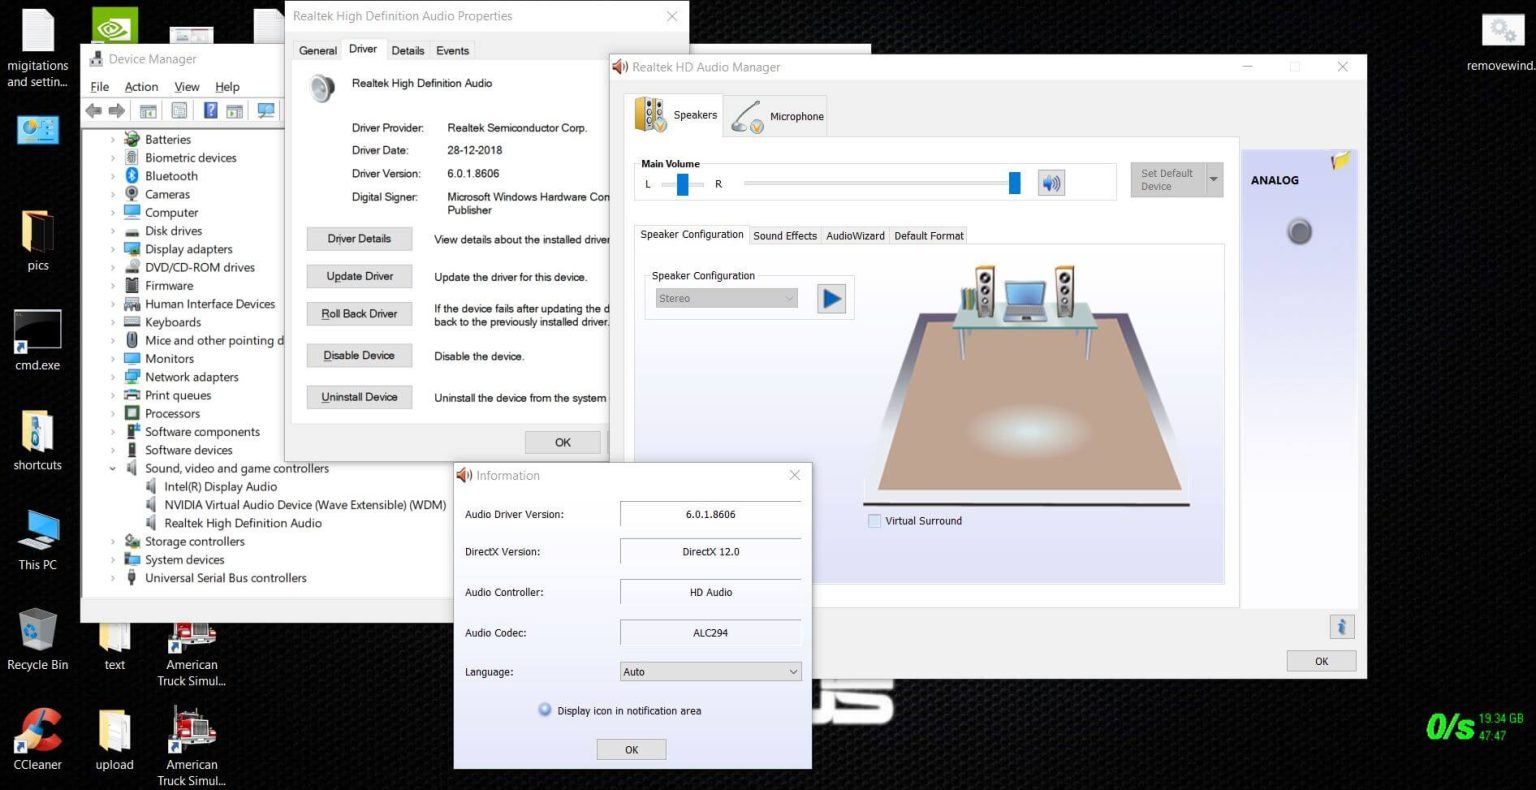Uninstall the Realtek audio device
The image size is (1536, 790).
358,397
